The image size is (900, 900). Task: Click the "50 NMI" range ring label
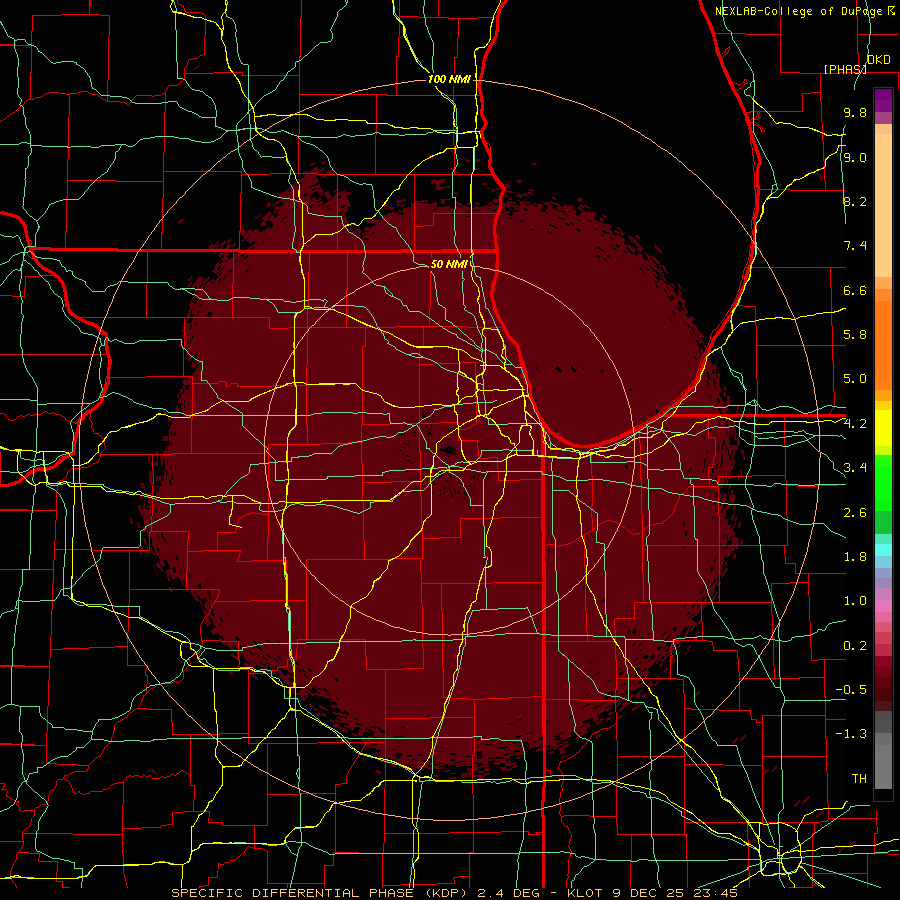click(x=449, y=264)
